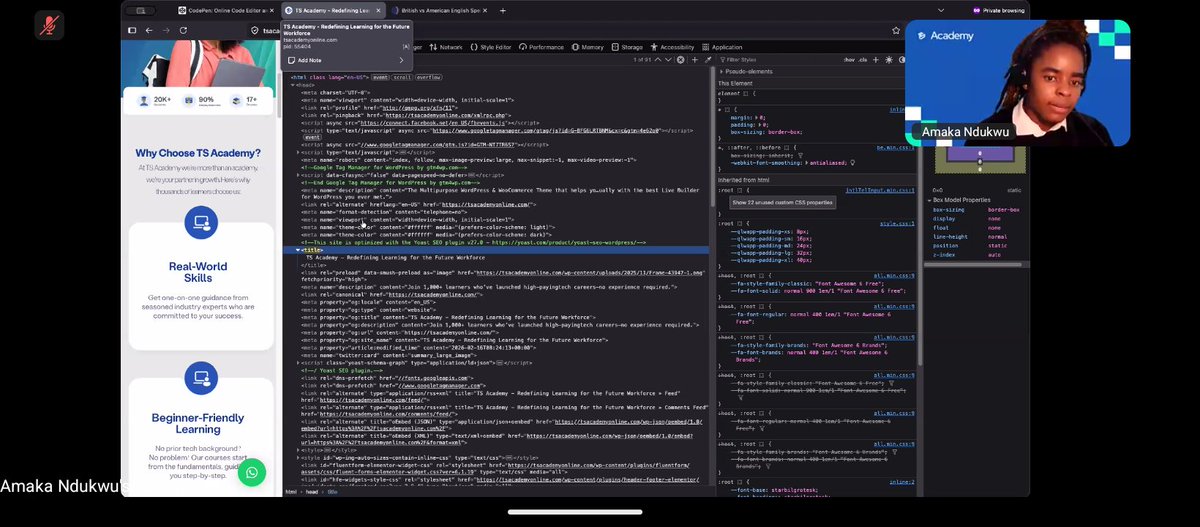Image resolution: width=1200 pixels, height=527 pixels.
Task: Click the position static property row
Action: point(976,246)
